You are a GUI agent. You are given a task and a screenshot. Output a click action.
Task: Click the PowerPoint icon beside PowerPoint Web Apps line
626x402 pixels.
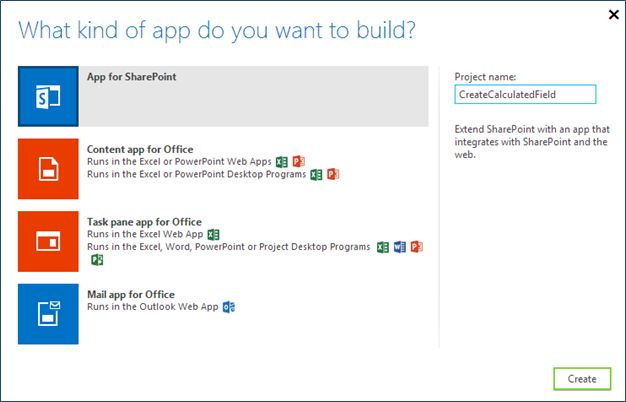[x=299, y=161]
